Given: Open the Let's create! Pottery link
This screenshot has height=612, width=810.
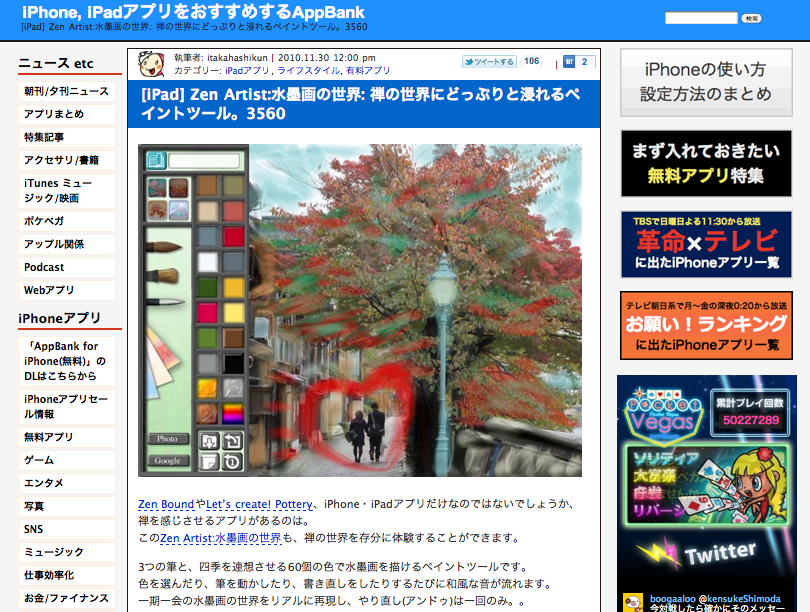Looking at the screenshot, I should pos(259,504).
